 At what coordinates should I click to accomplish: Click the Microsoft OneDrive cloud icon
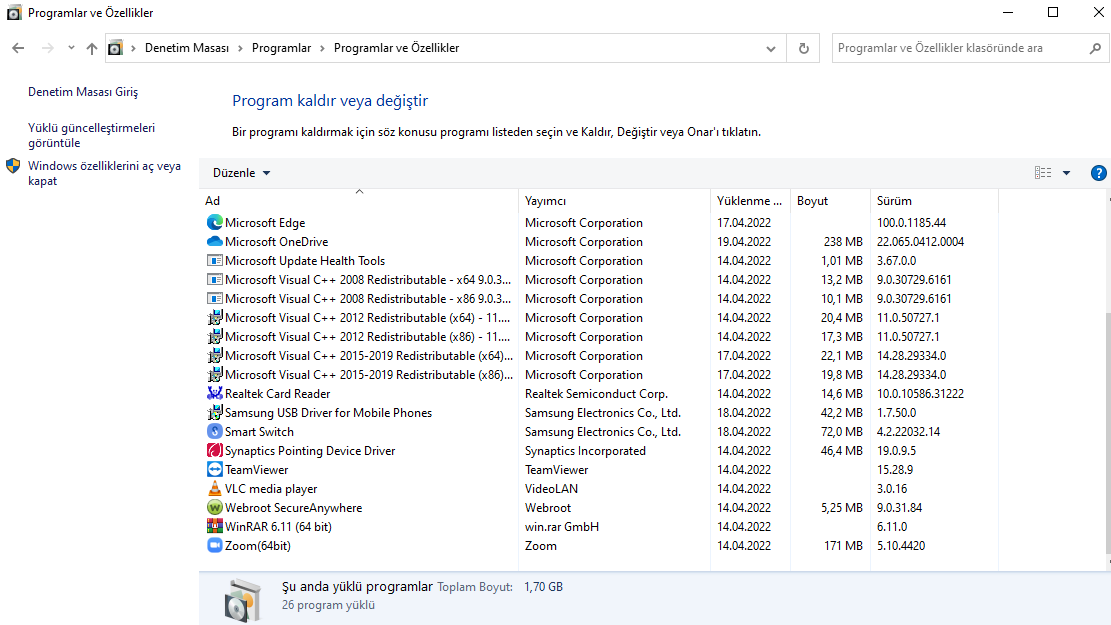click(213, 241)
